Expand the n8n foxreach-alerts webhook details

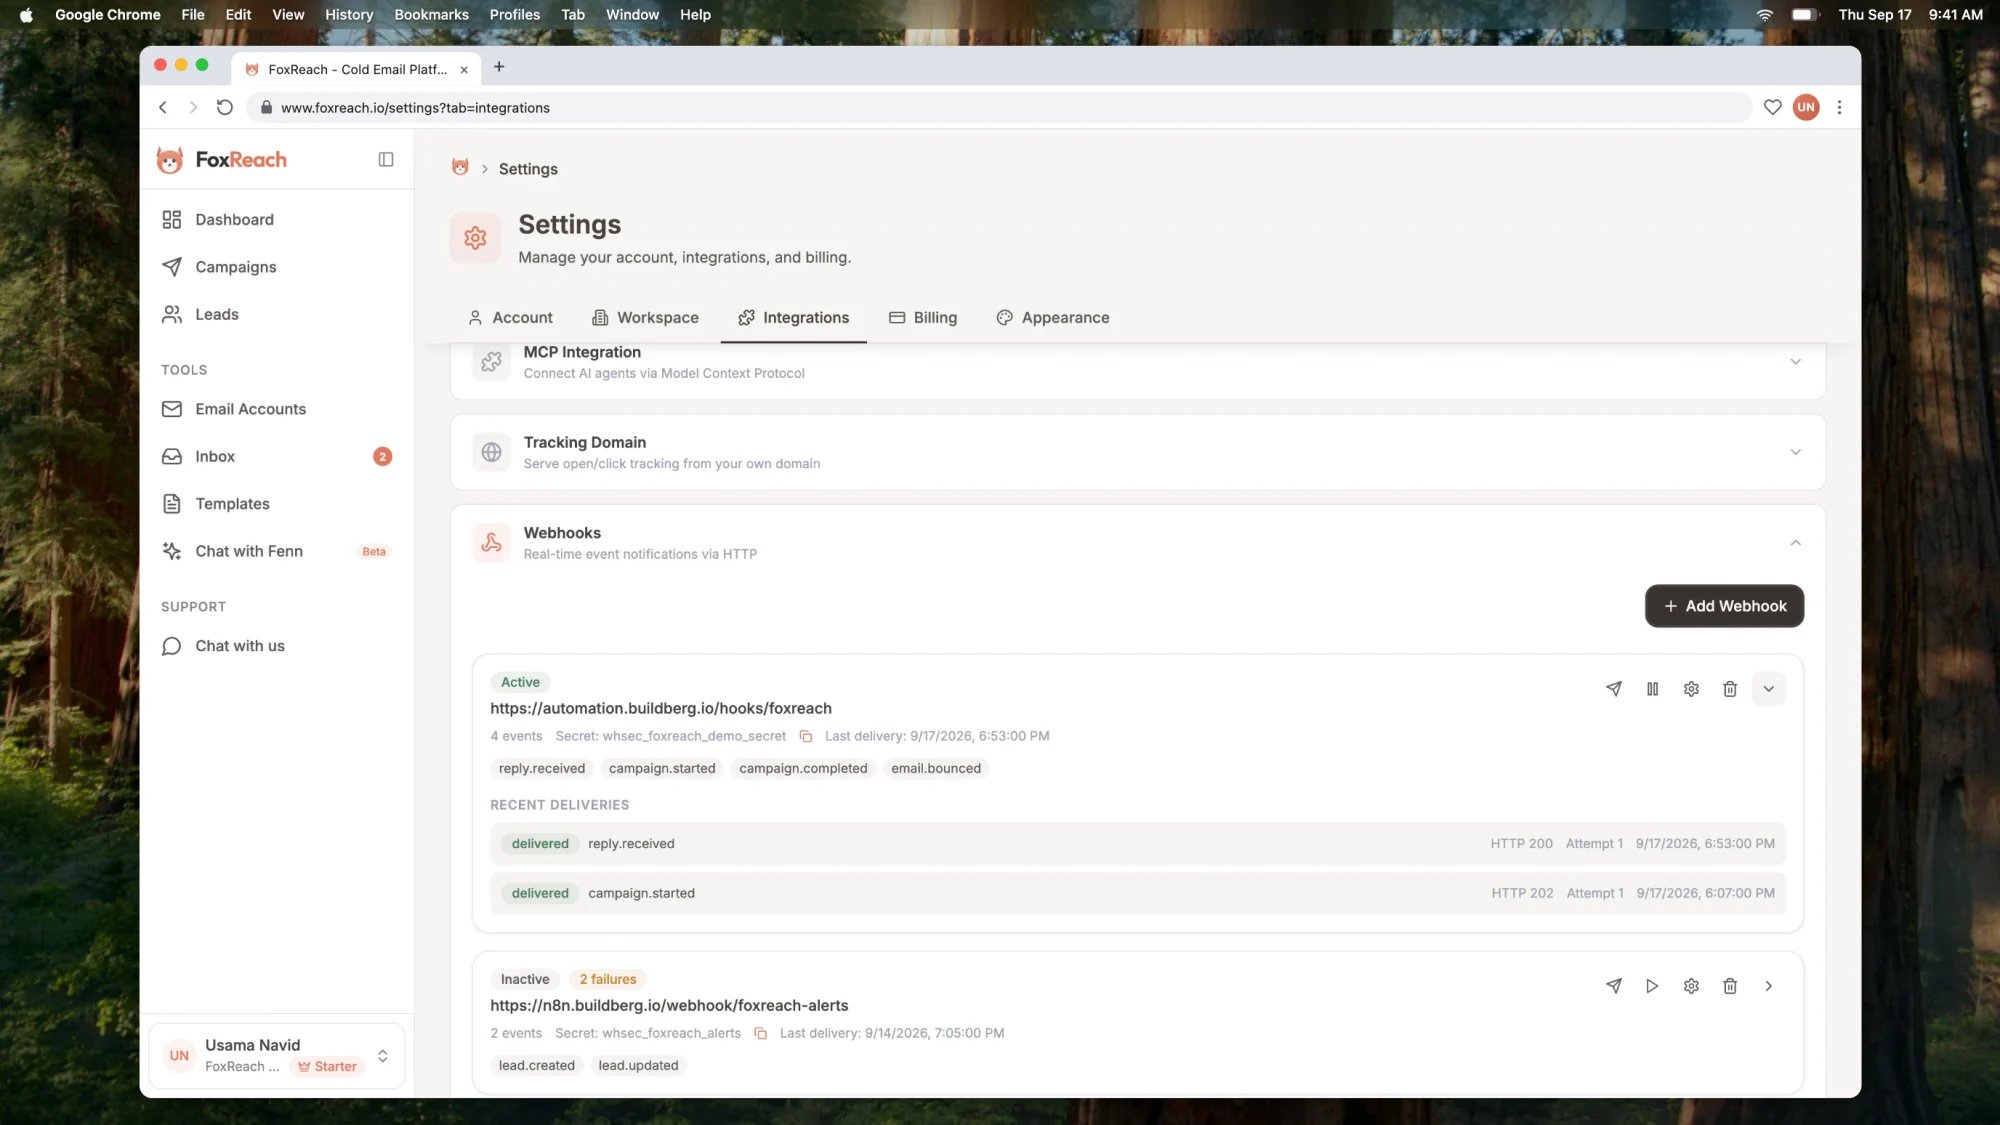click(1768, 986)
